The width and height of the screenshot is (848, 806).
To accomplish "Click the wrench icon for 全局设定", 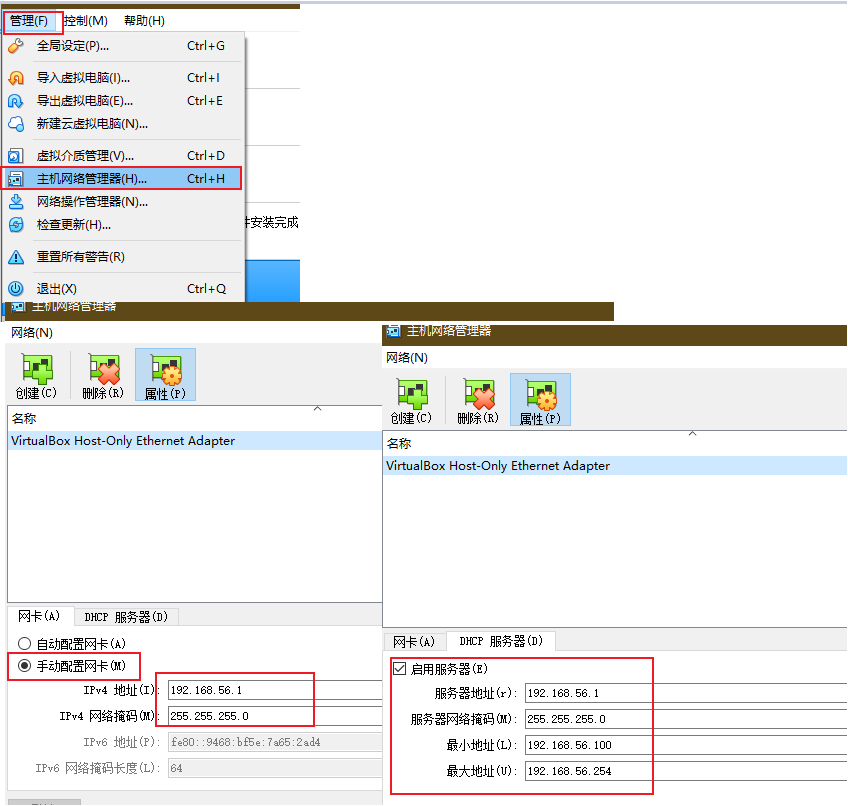I will point(16,46).
